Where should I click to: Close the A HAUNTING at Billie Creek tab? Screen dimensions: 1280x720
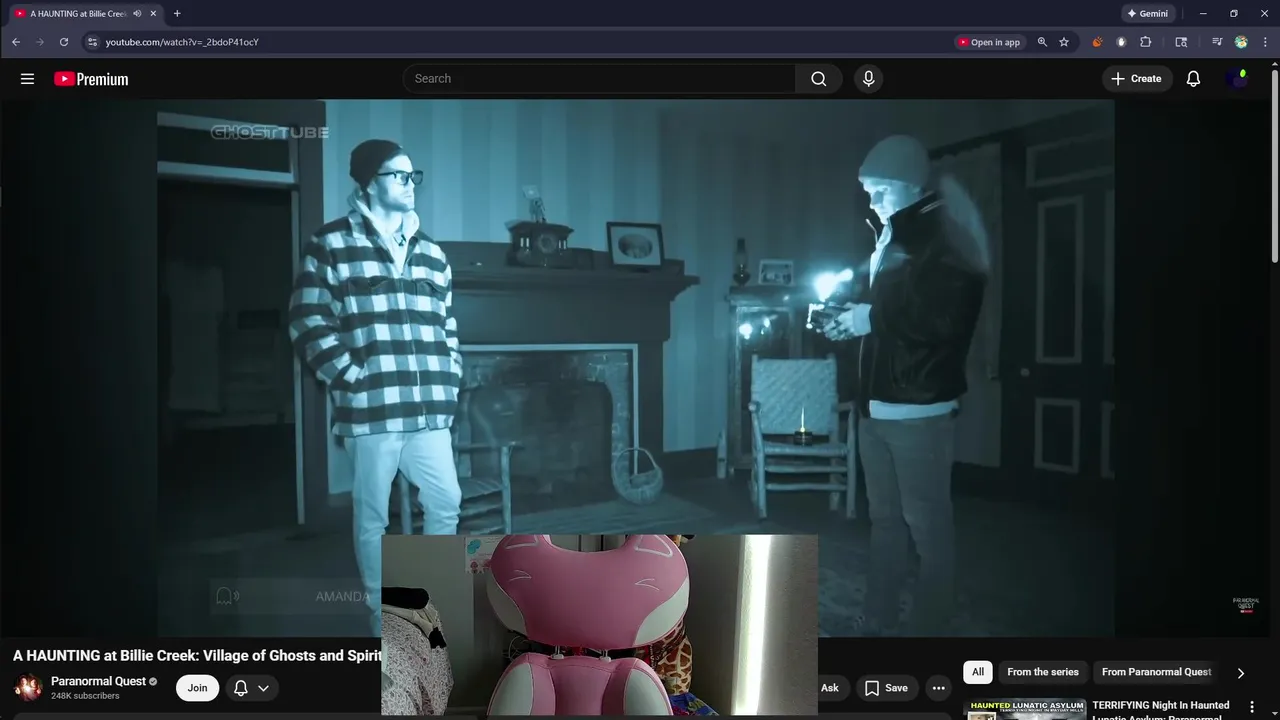153,14
